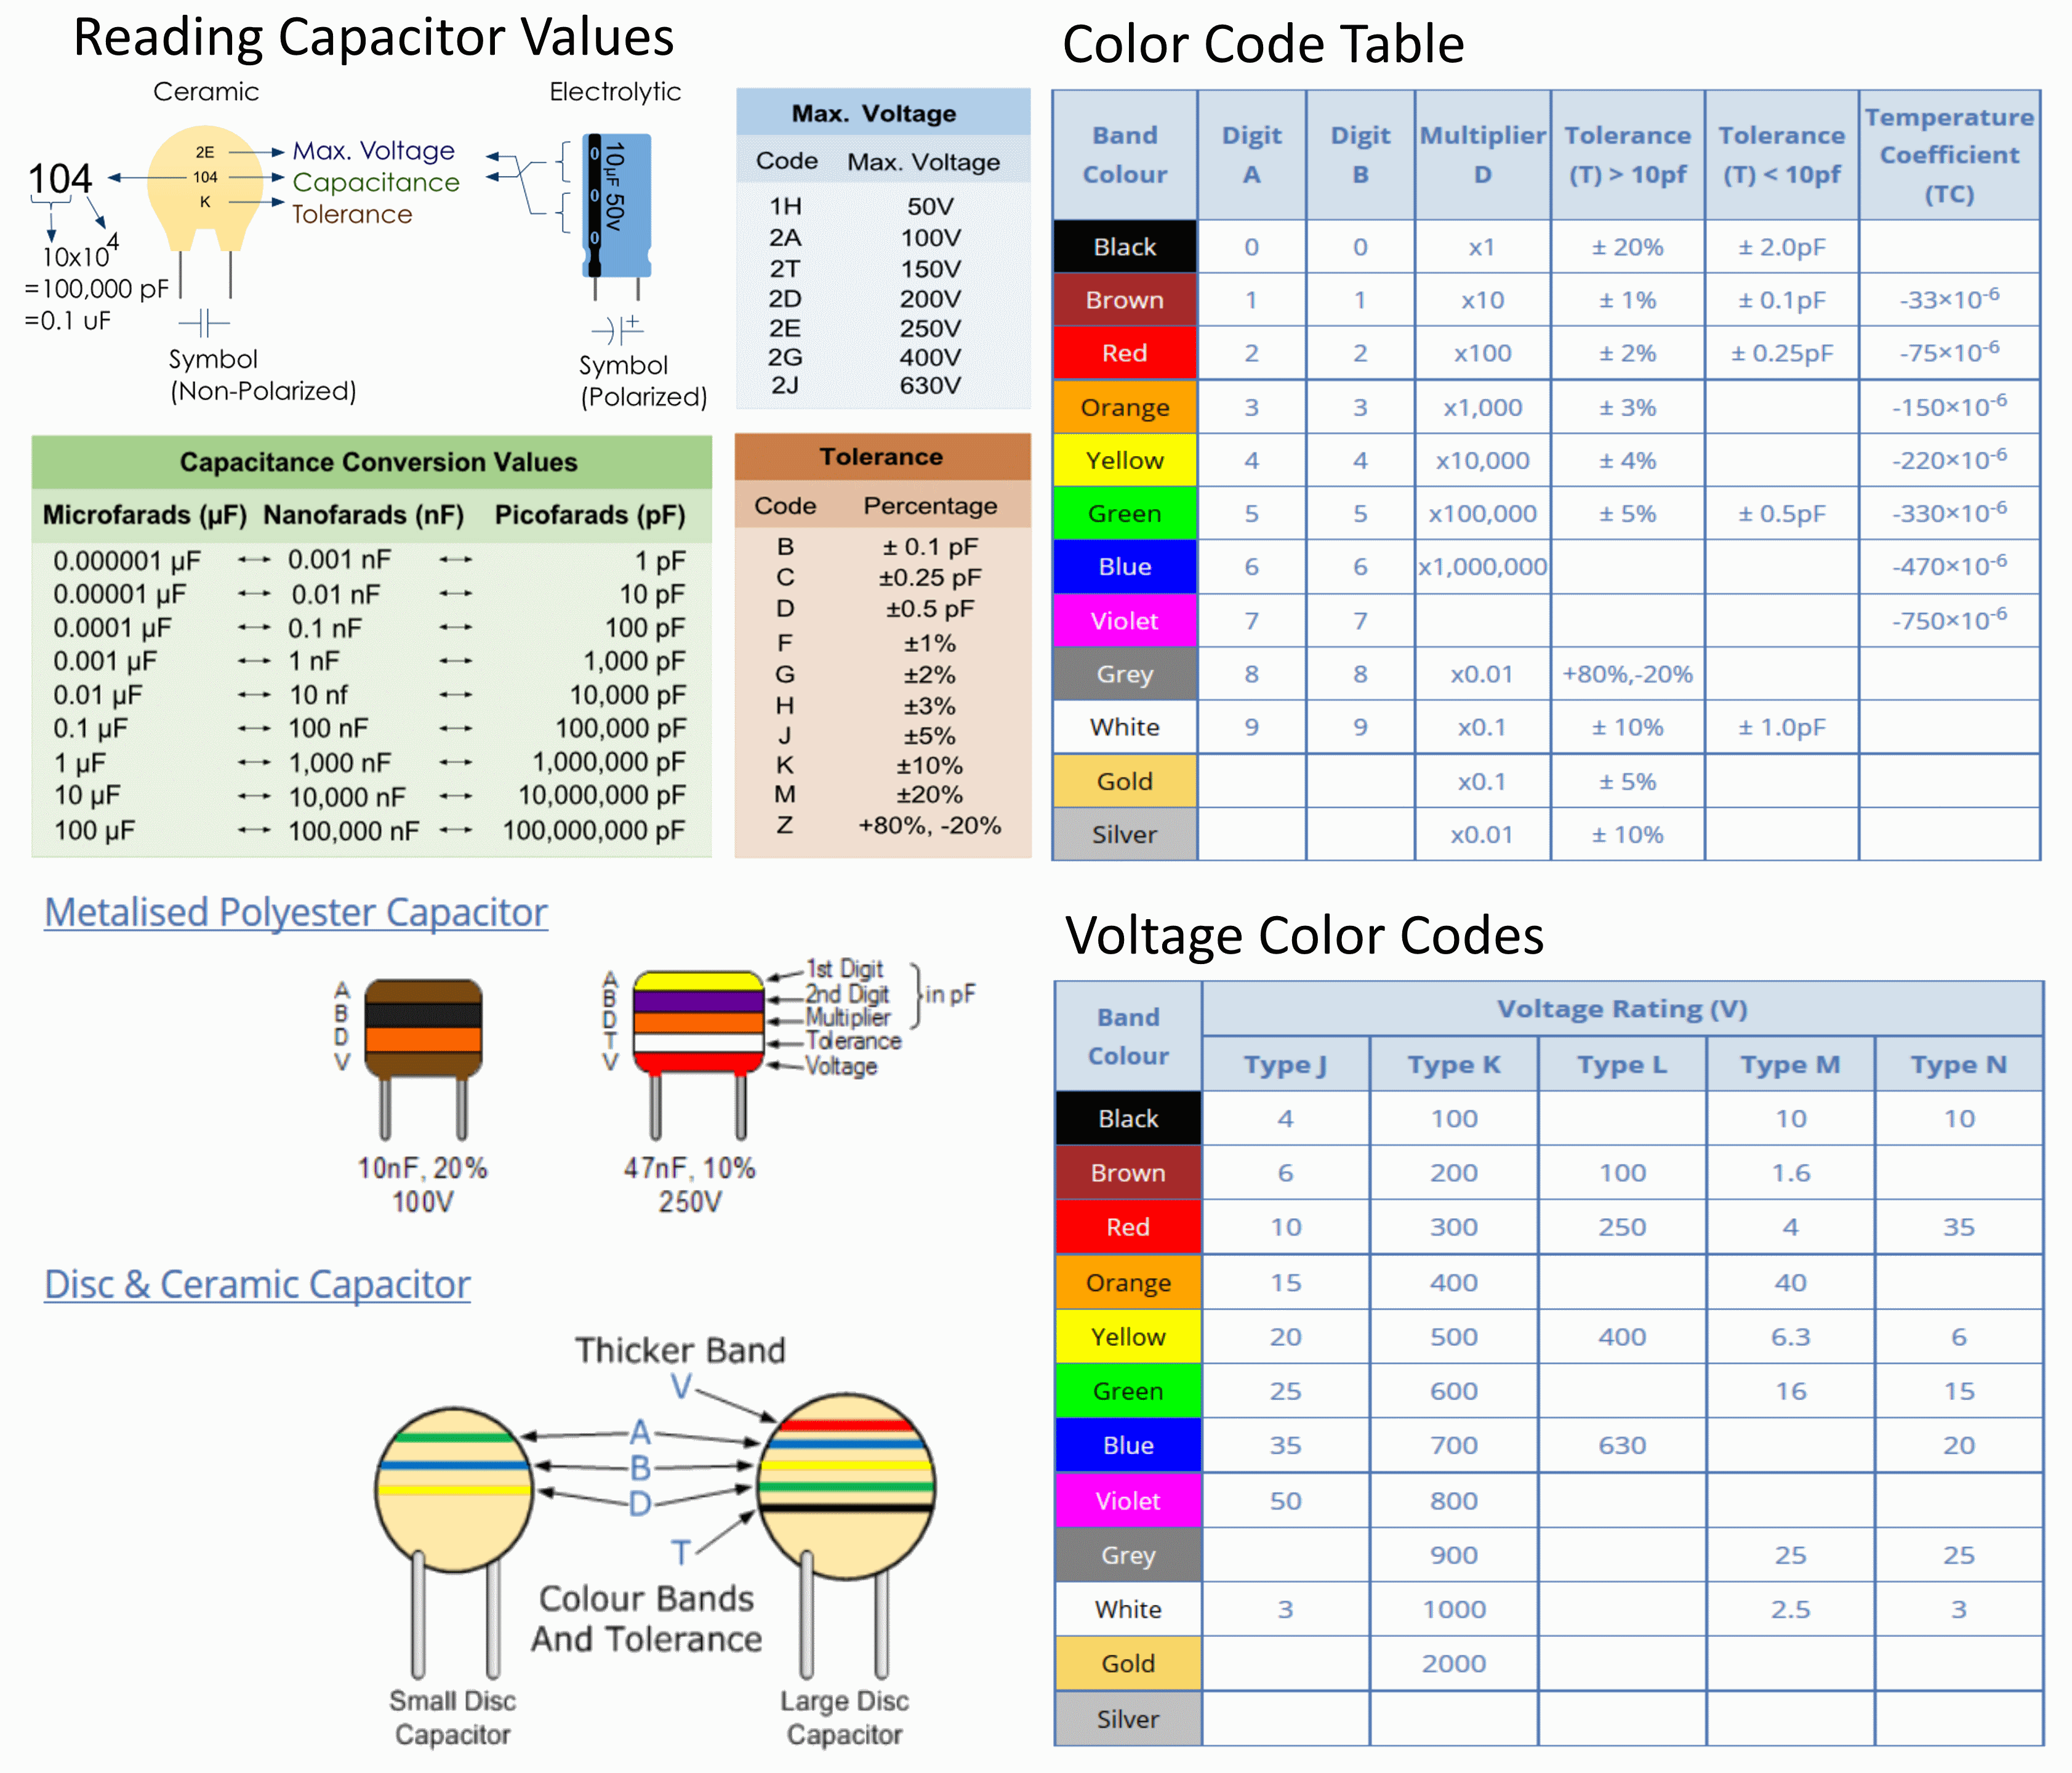Click the Metalised Polyester Capacitor link

tap(296, 912)
